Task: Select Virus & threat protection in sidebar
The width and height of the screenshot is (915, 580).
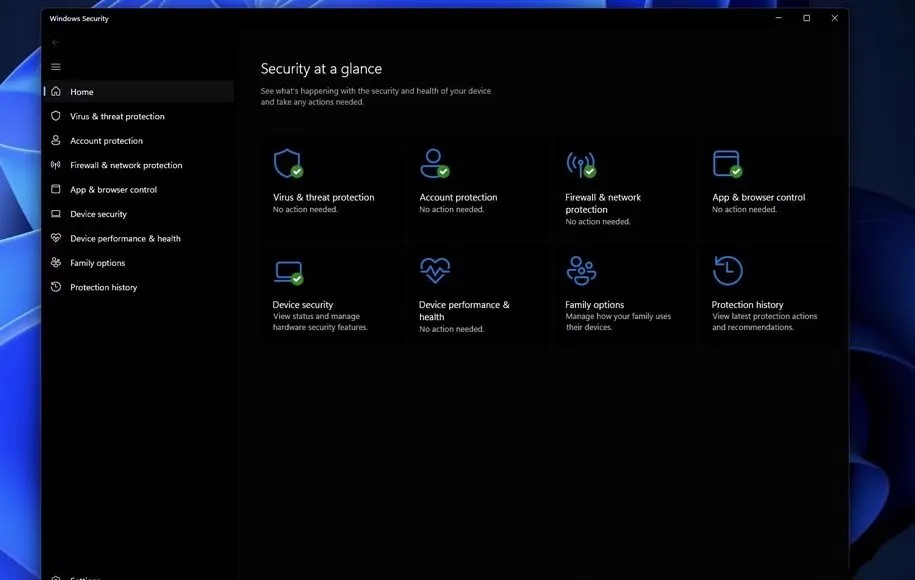Action: coord(117,116)
